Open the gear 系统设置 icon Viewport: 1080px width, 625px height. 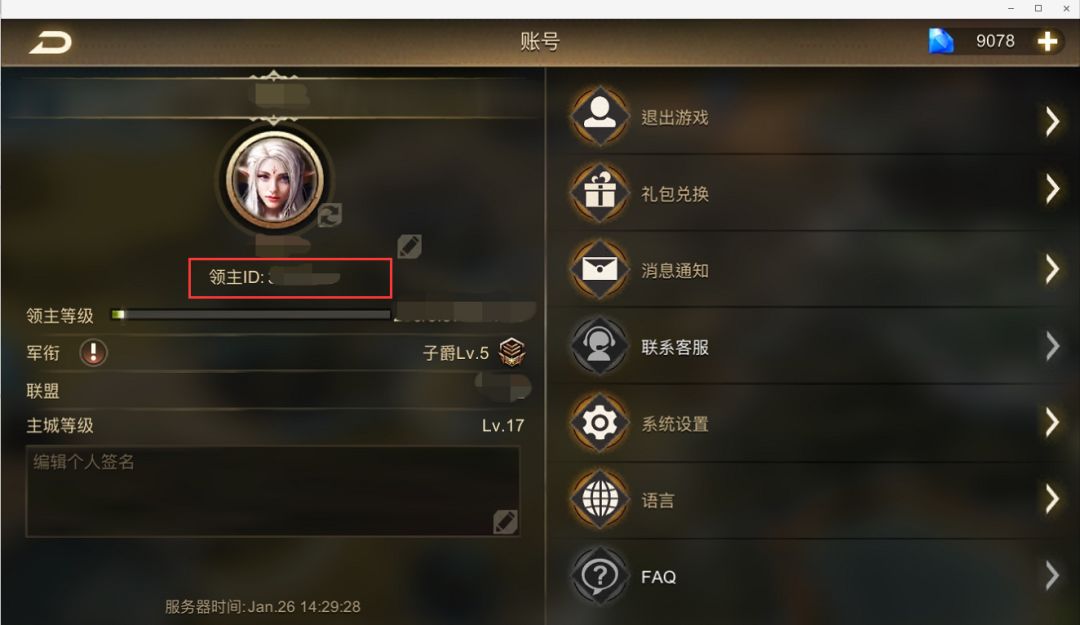(x=599, y=422)
